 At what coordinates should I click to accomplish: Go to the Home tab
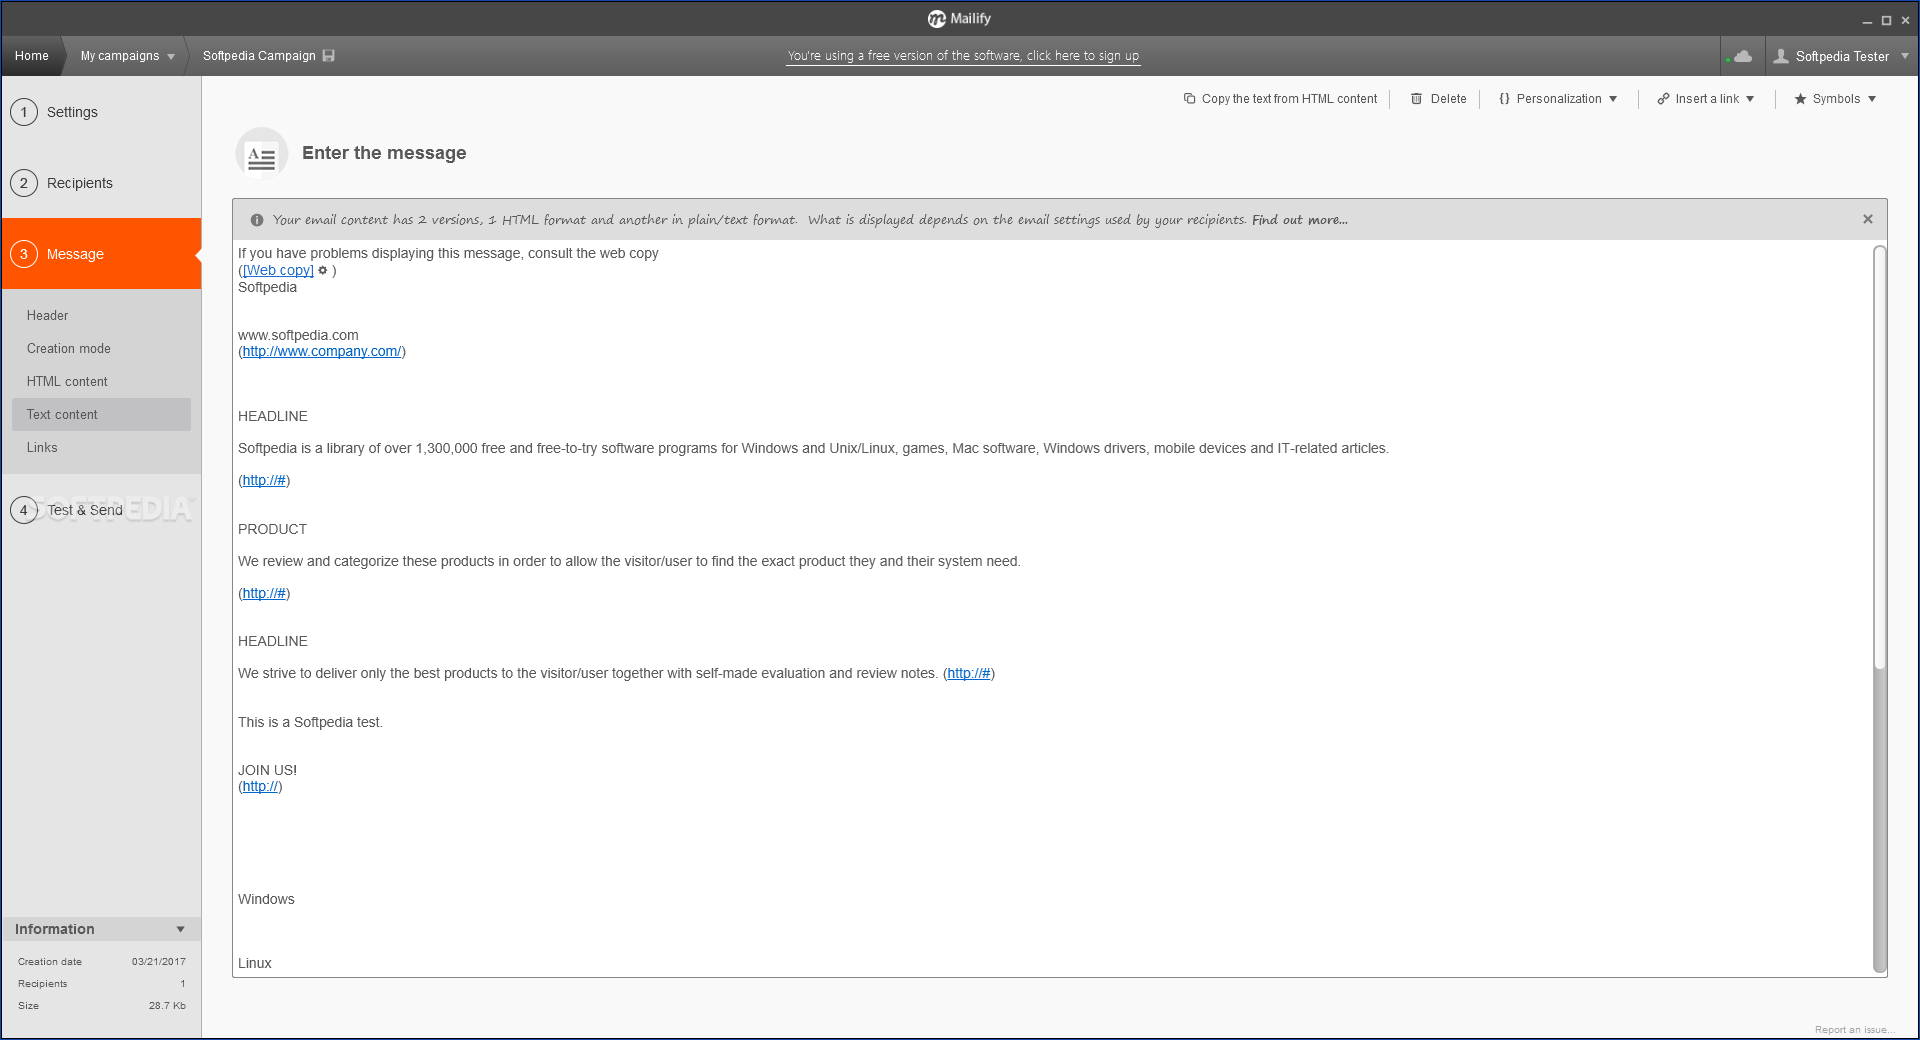point(32,56)
